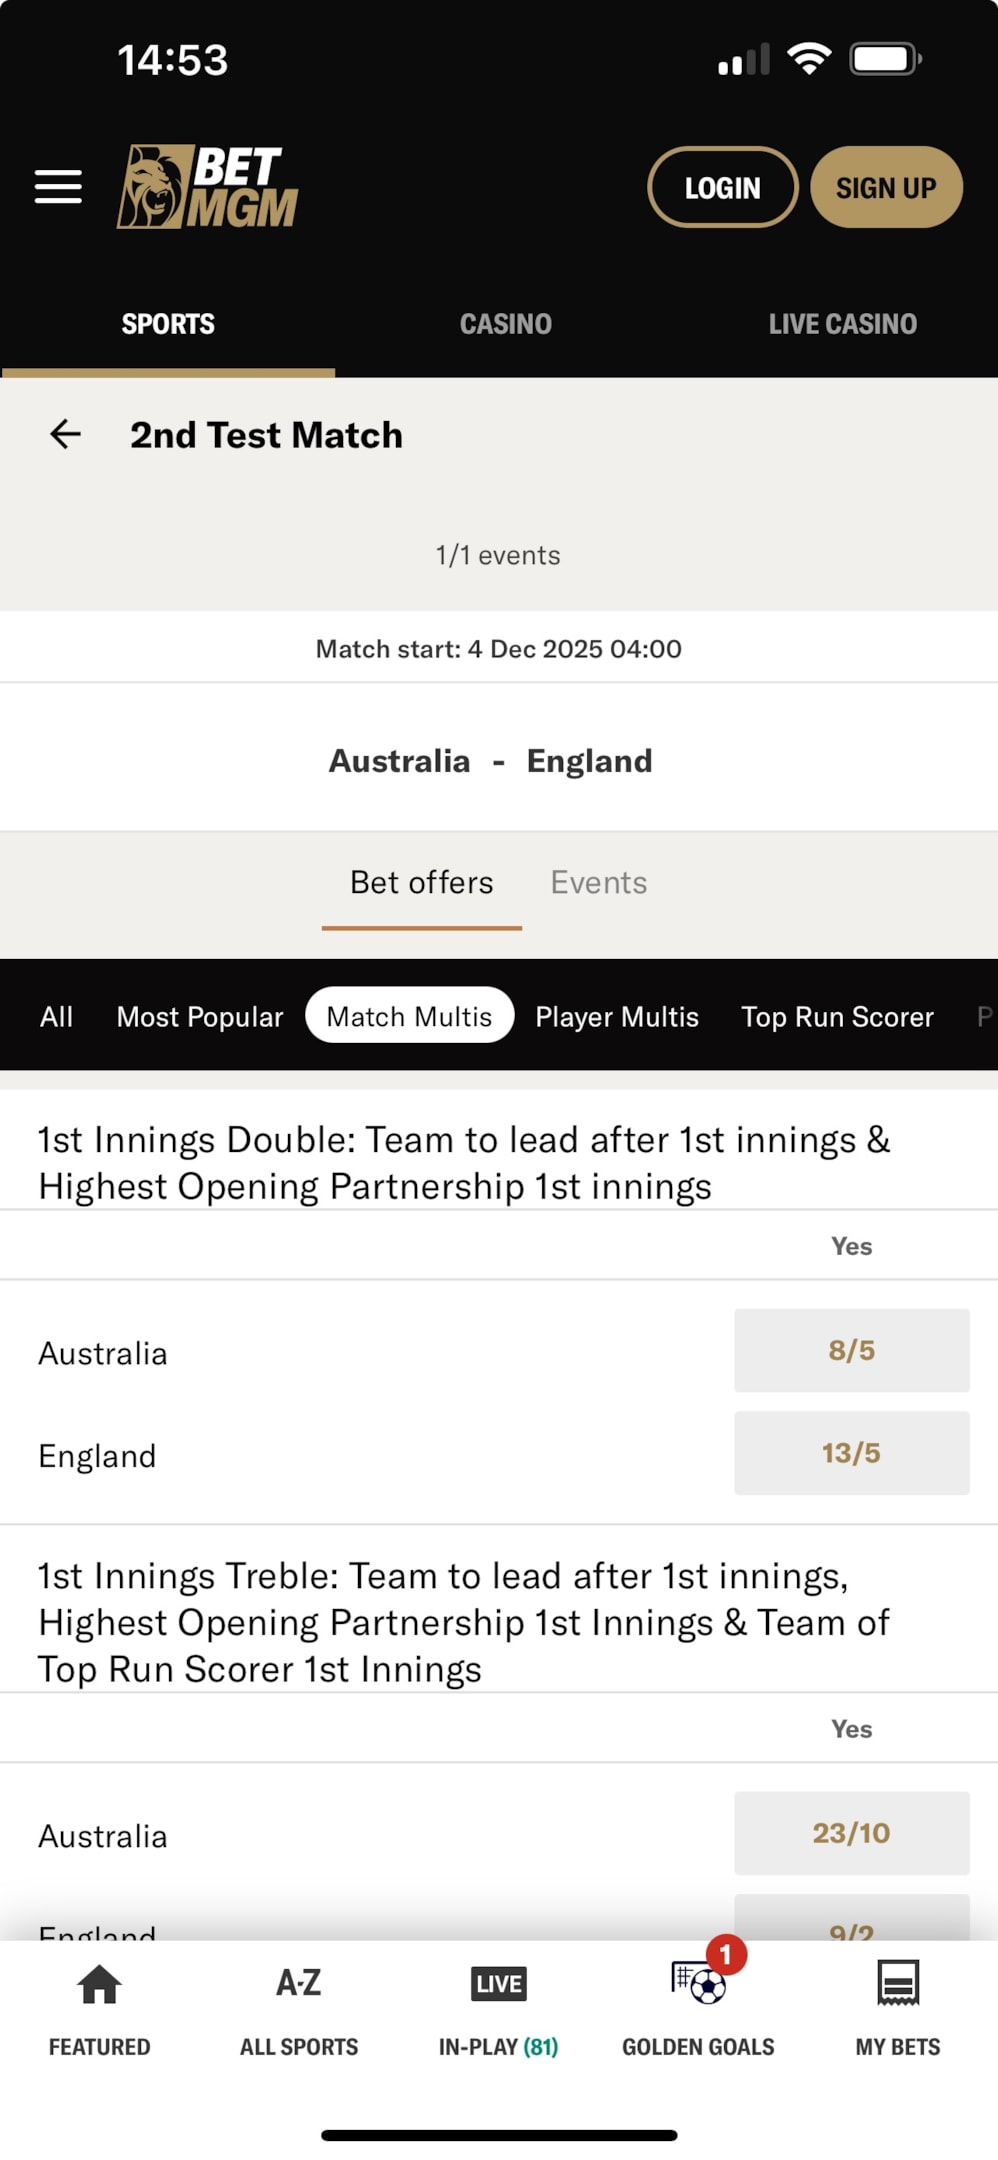Open the hamburger menu
998x2160 pixels.
[x=58, y=187]
